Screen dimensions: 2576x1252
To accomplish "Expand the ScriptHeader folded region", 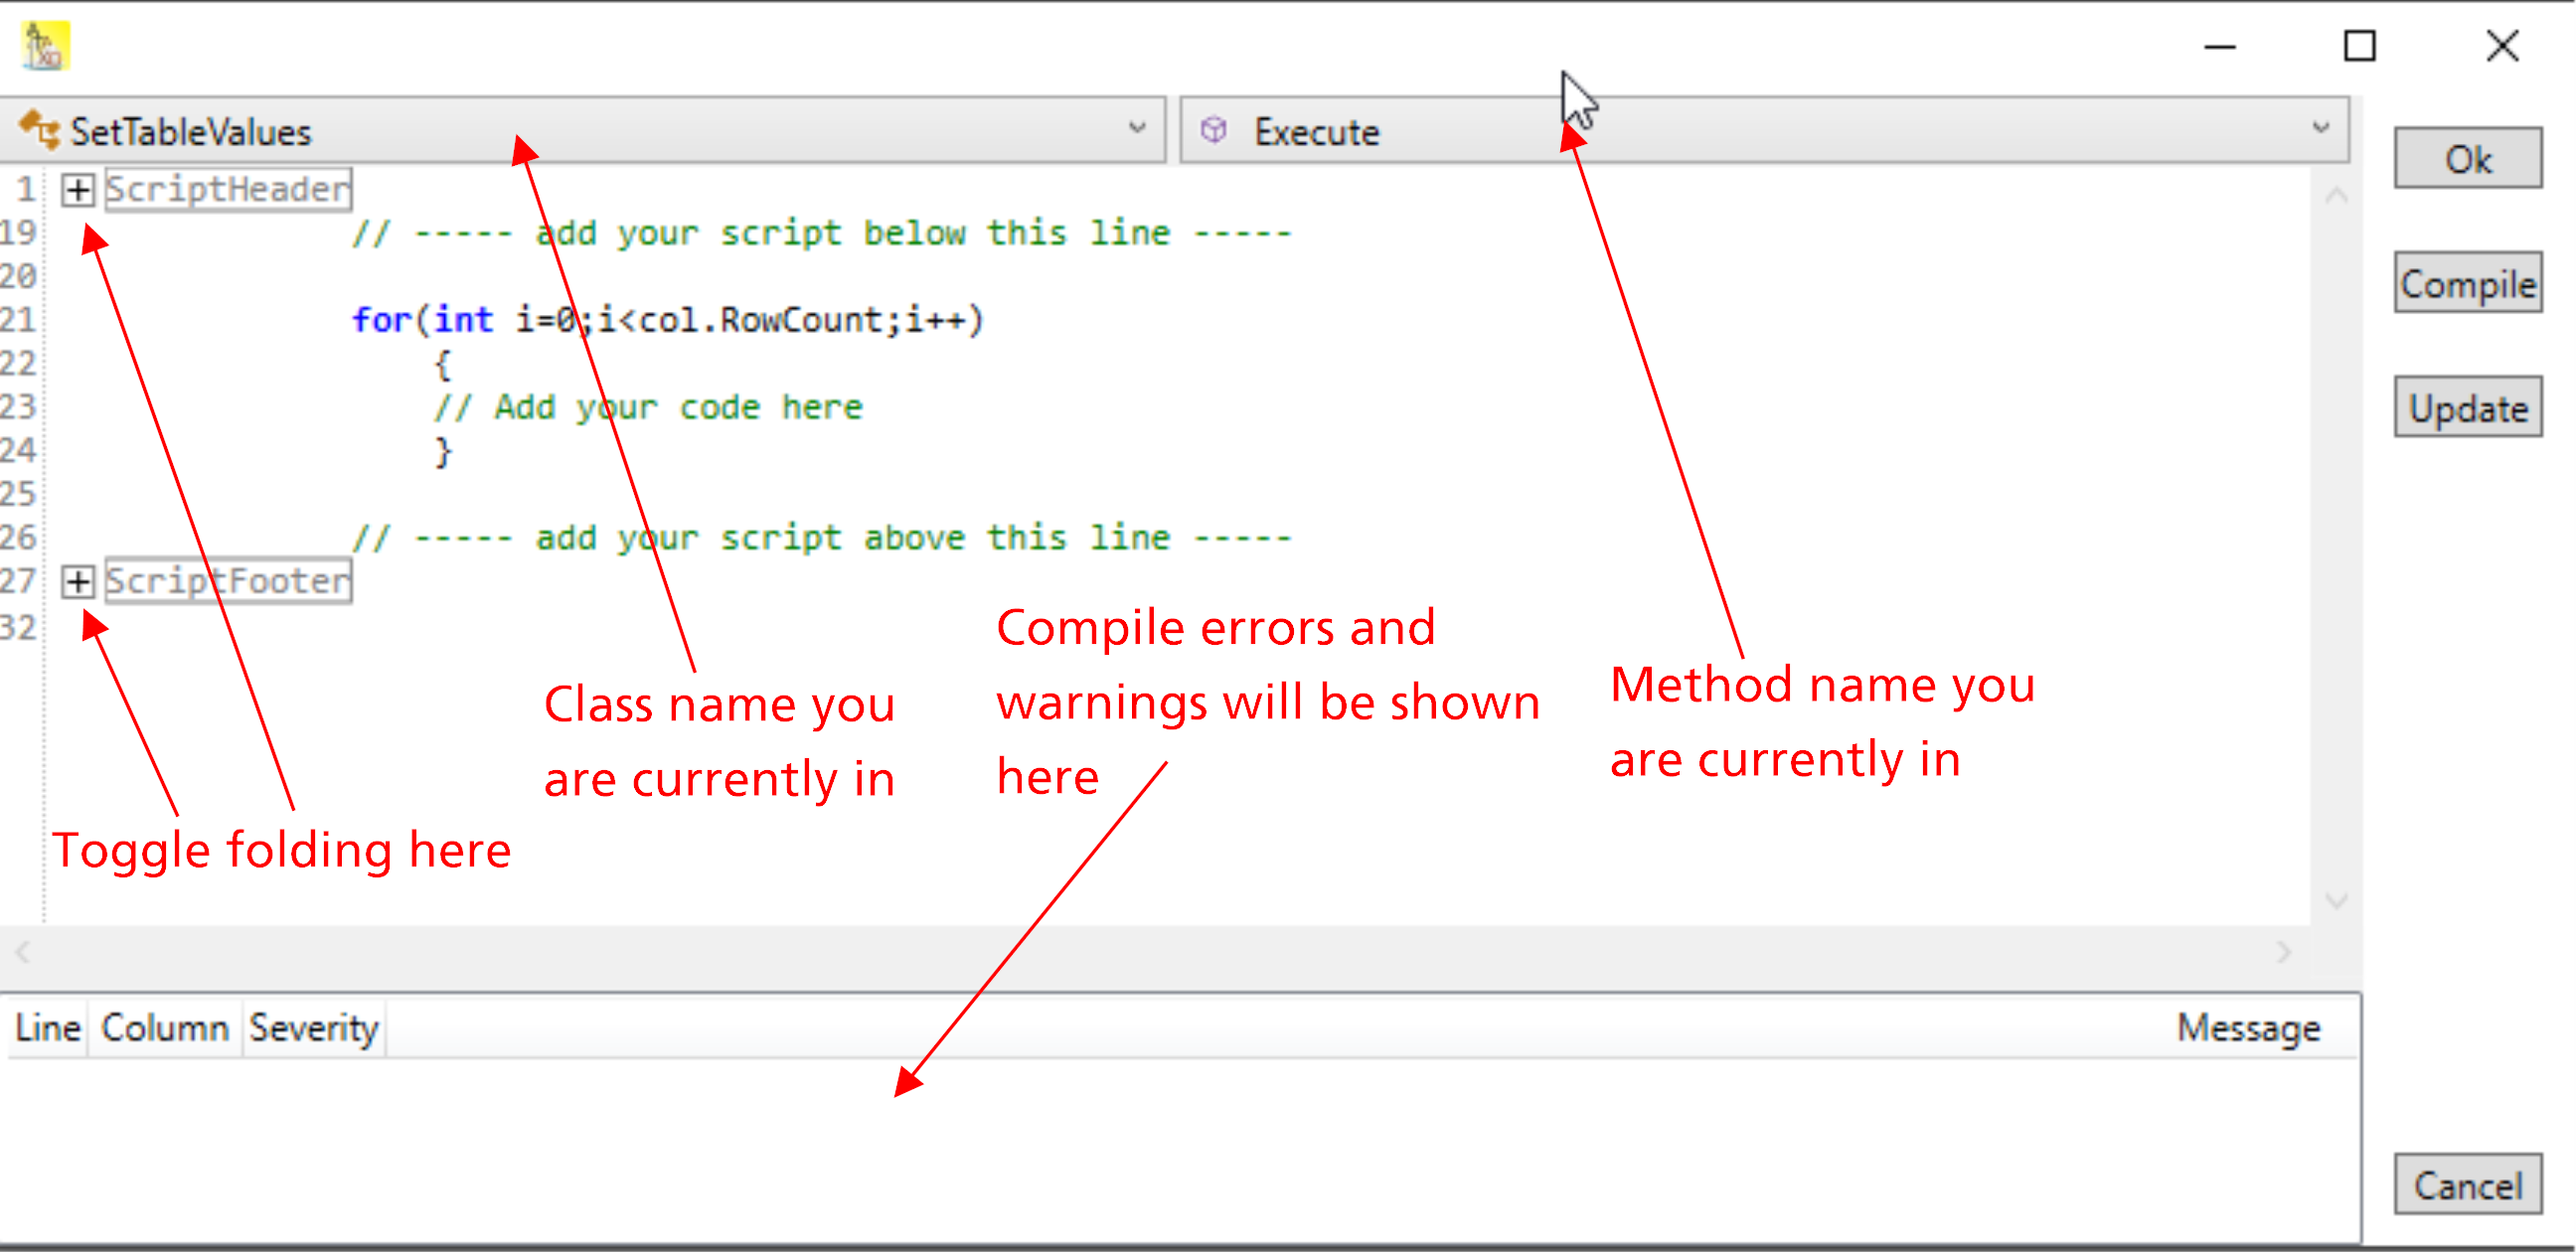I will click(x=77, y=189).
